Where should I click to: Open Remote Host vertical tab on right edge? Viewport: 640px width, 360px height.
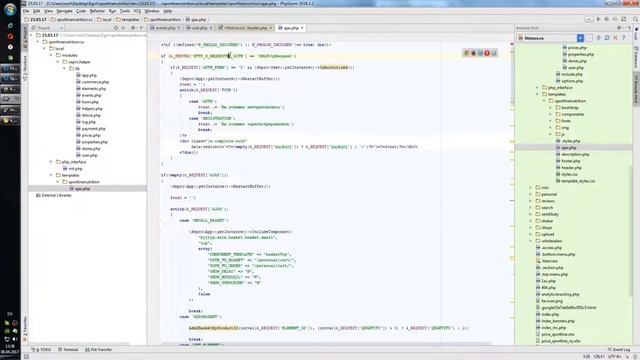coord(636,89)
